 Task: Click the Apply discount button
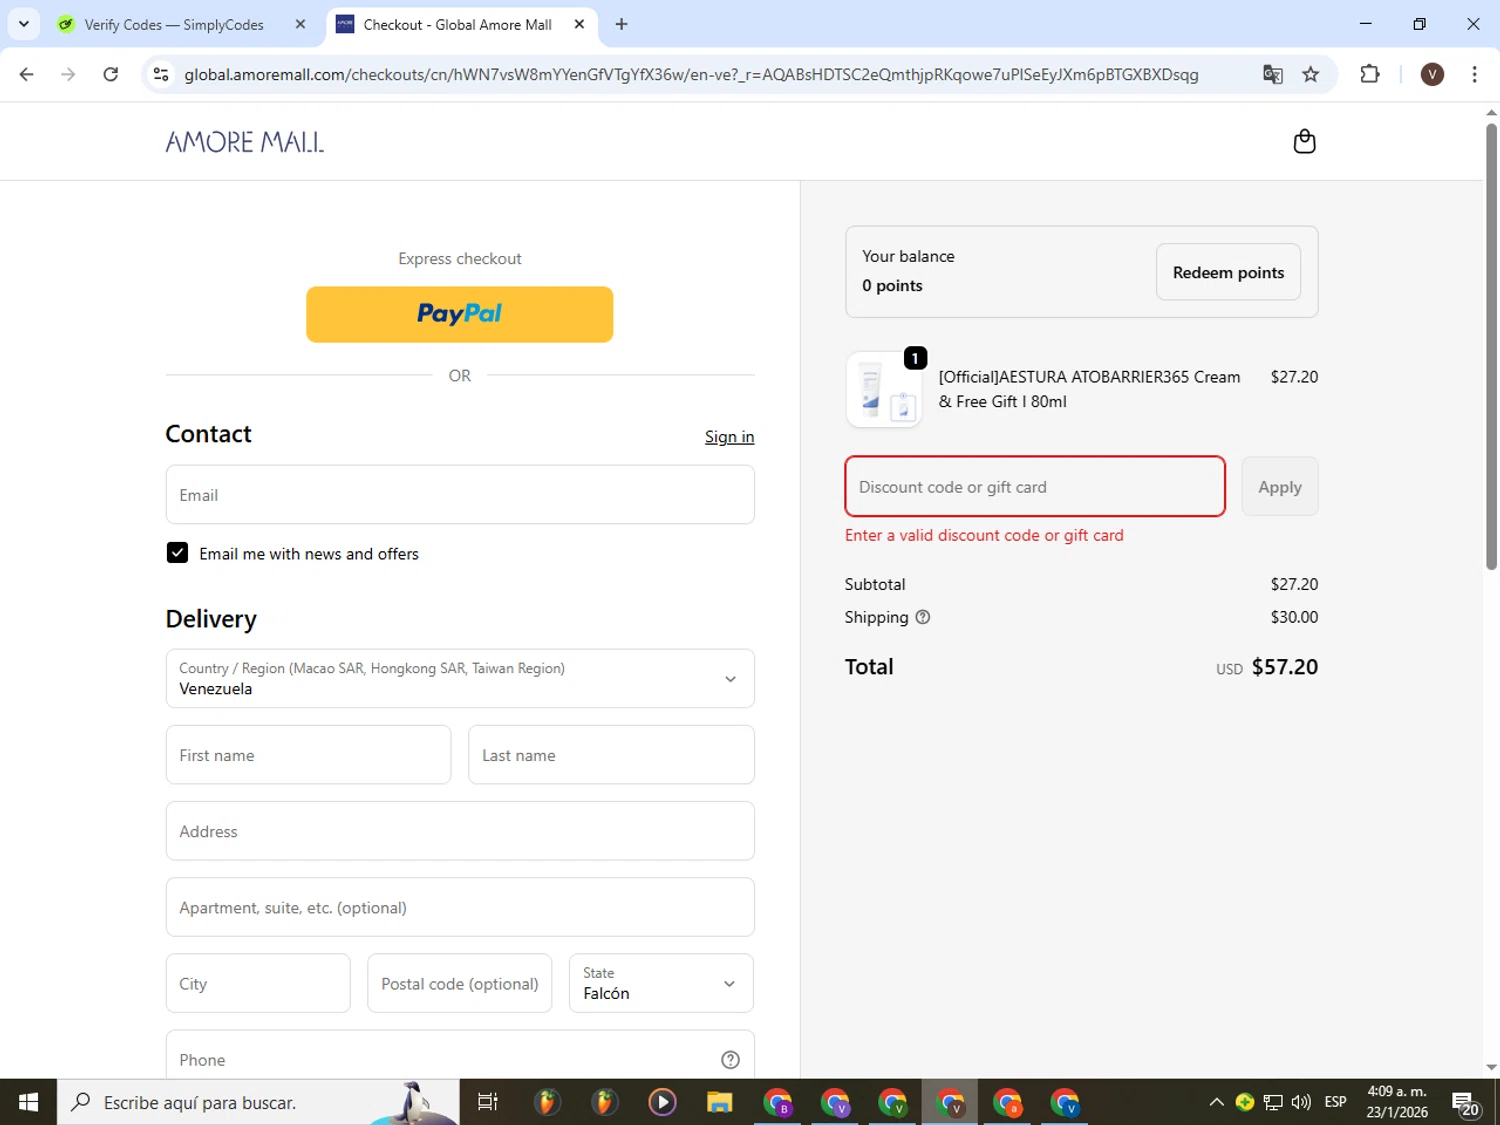(1280, 487)
